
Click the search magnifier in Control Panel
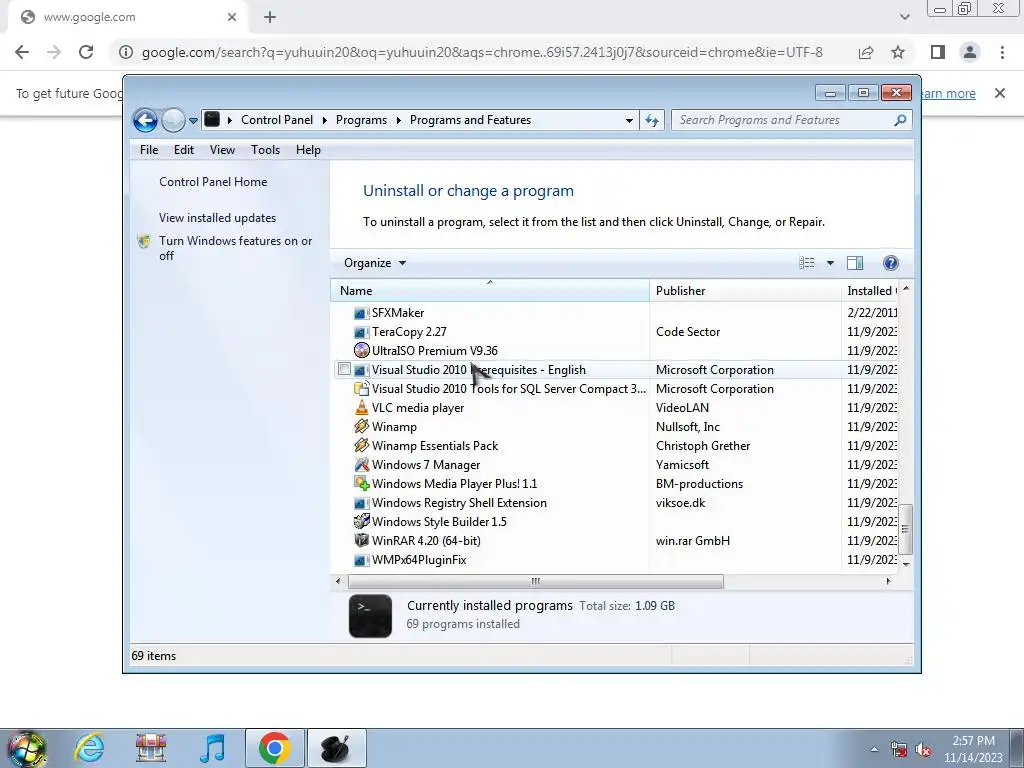(x=900, y=120)
